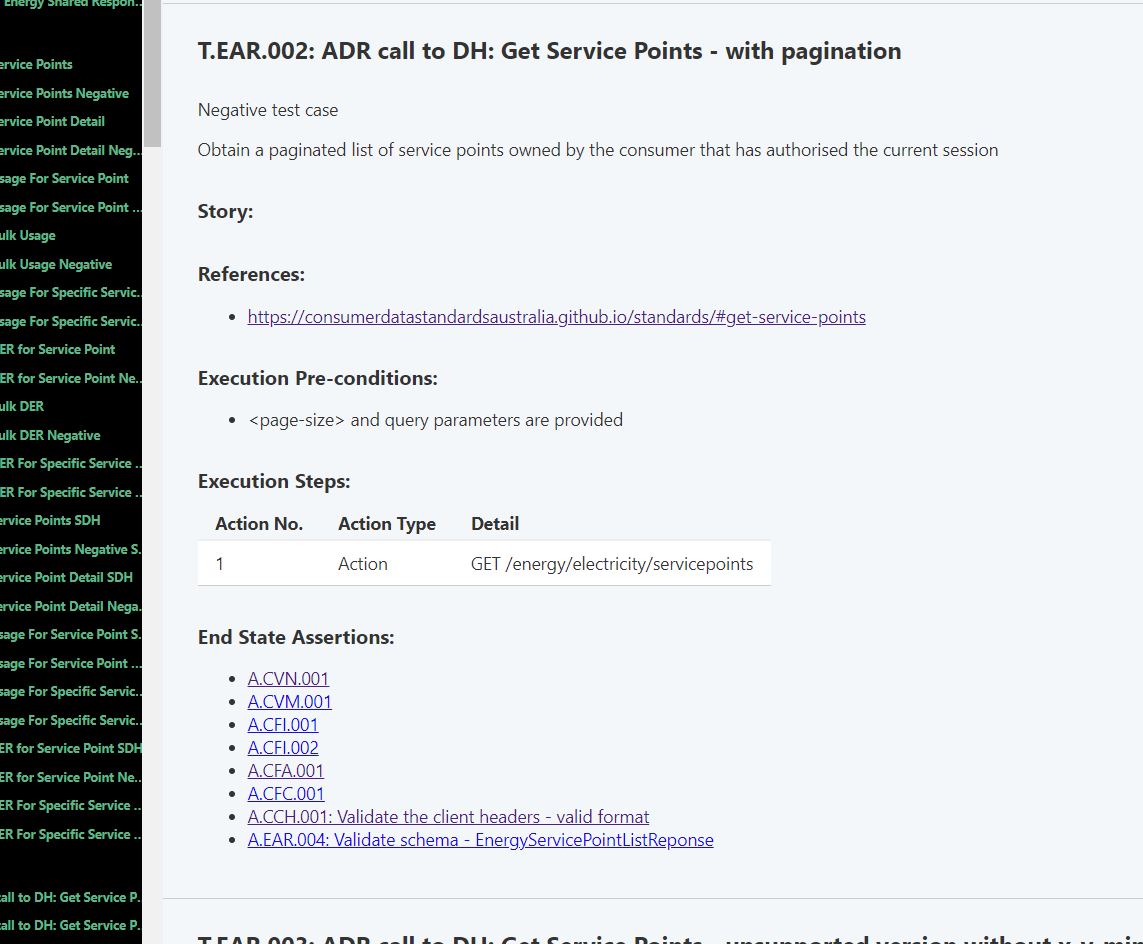Open A.CCH.001 validate client headers assertion
This screenshot has height=944, width=1143.
tap(448, 816)
